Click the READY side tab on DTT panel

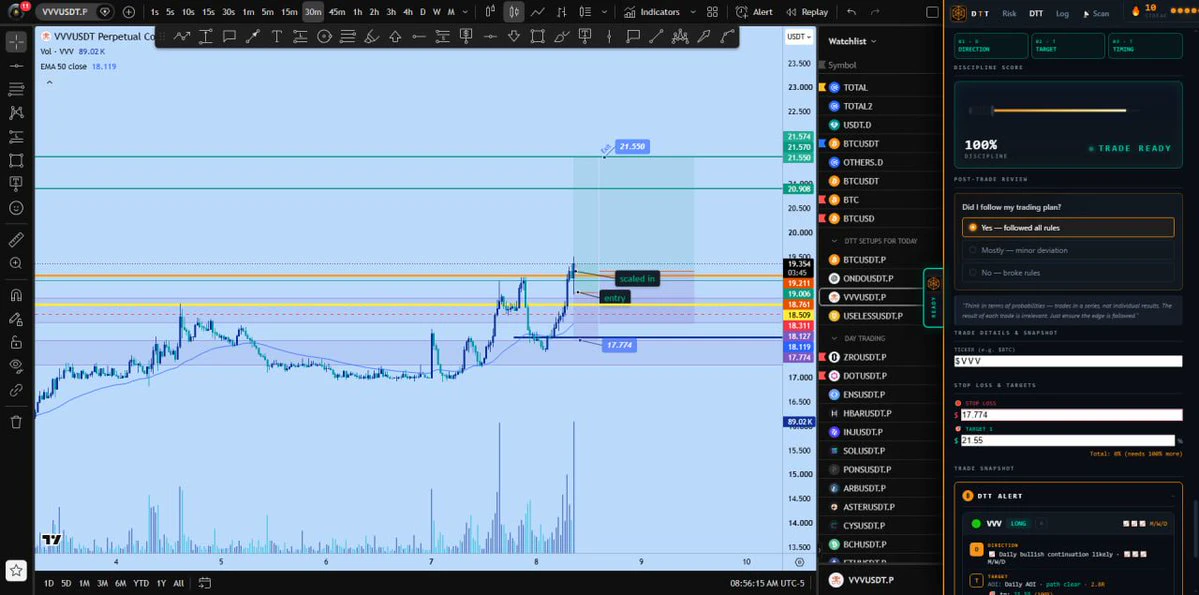[x=933, y=297]
